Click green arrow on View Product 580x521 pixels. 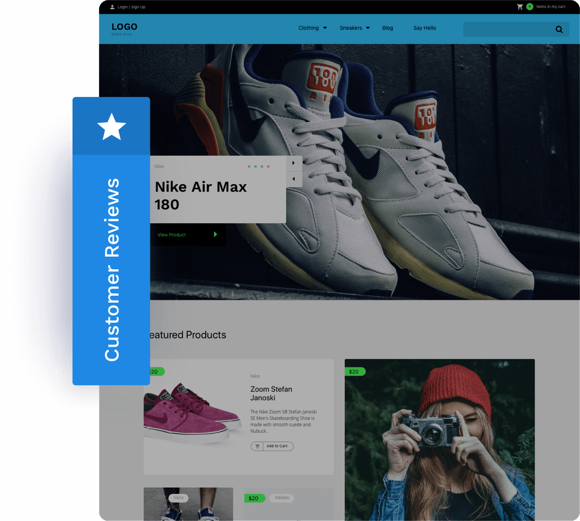(215, 234)
